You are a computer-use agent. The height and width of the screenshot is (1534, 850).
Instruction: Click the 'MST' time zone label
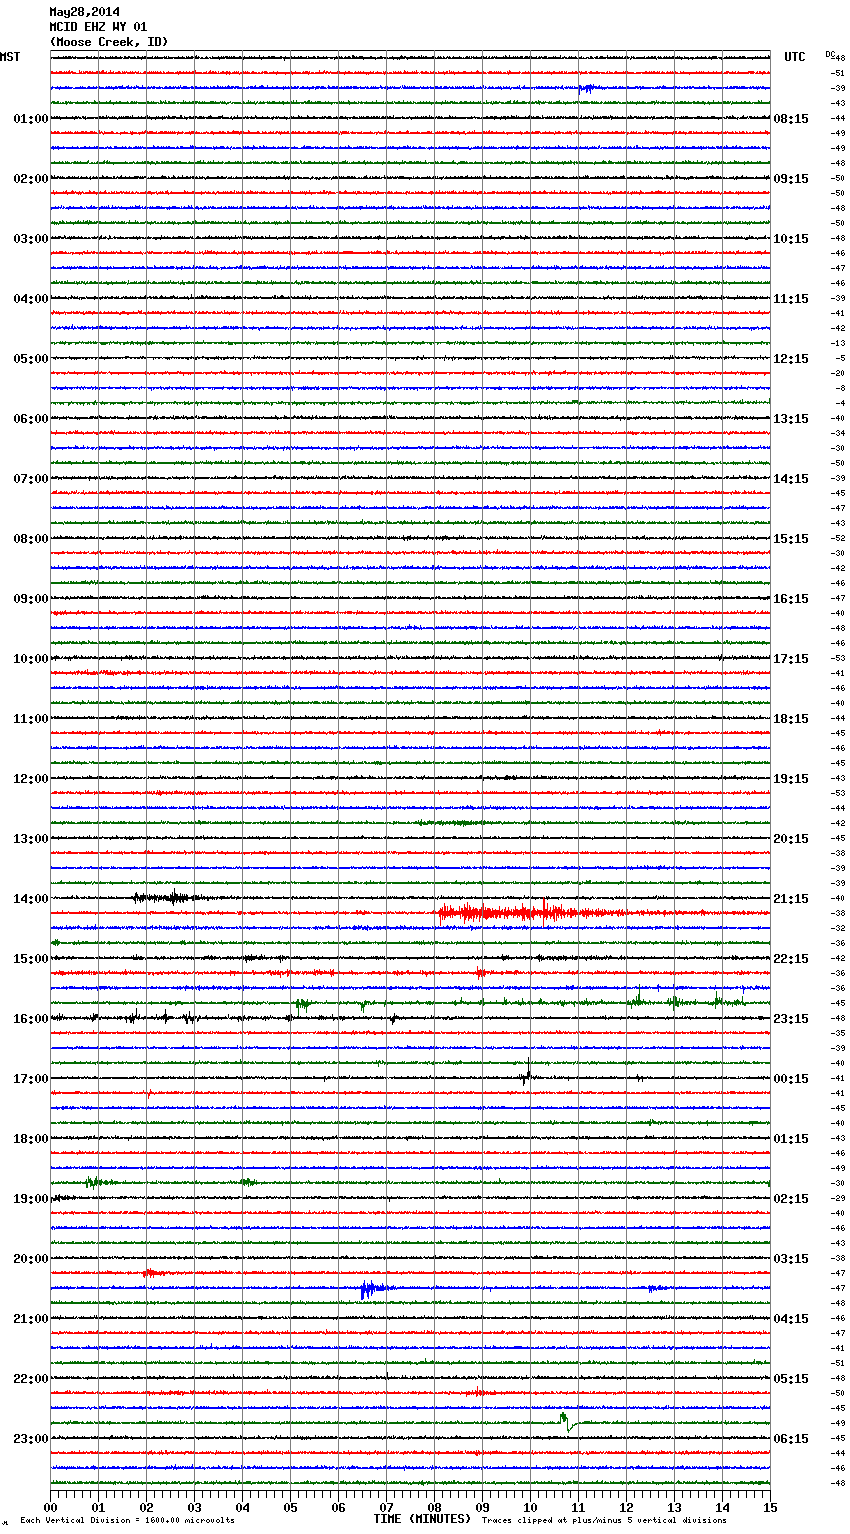[10, 57]
